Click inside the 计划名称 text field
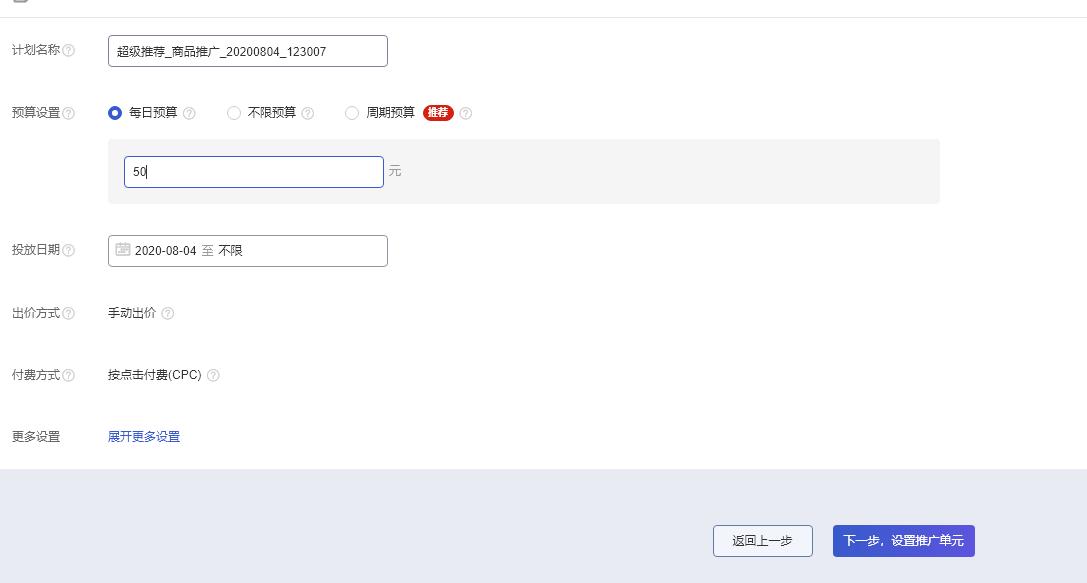This screenshot has height=583, width=1087. [247, 50]
